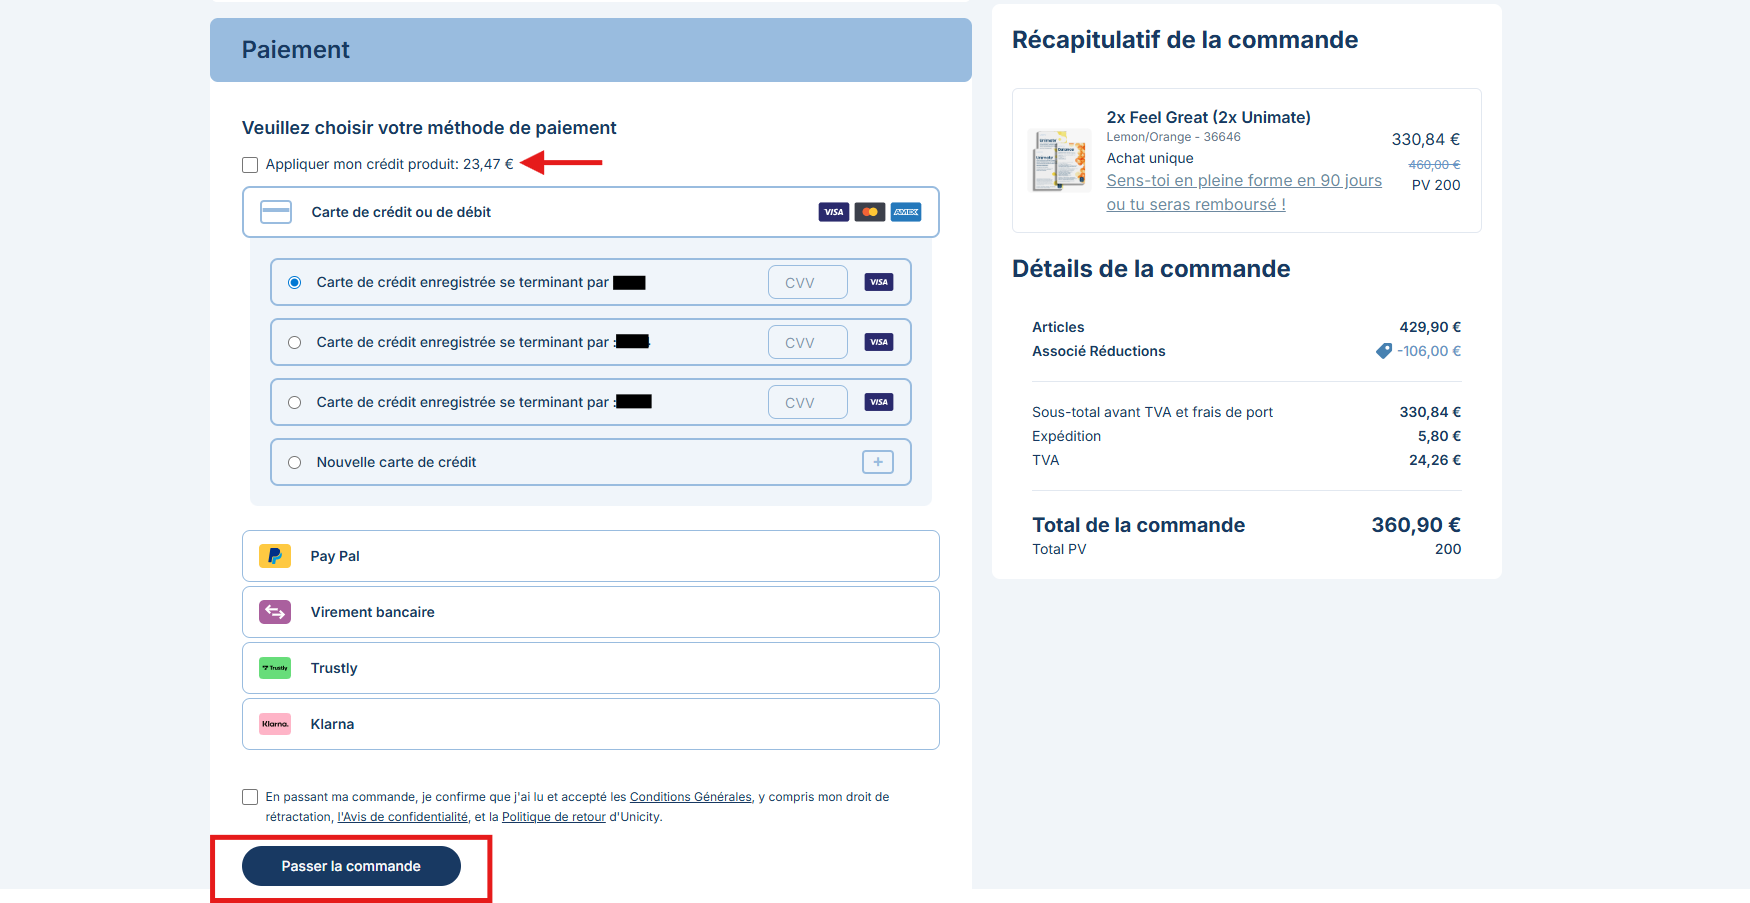Click the CVV field of the first saved card

coord(807,283)
